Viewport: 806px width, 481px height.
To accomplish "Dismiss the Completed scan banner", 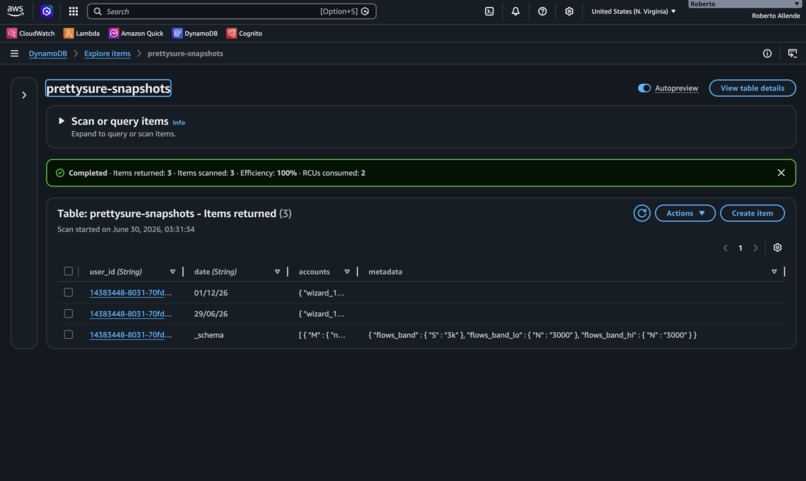I will click(781, 173).
